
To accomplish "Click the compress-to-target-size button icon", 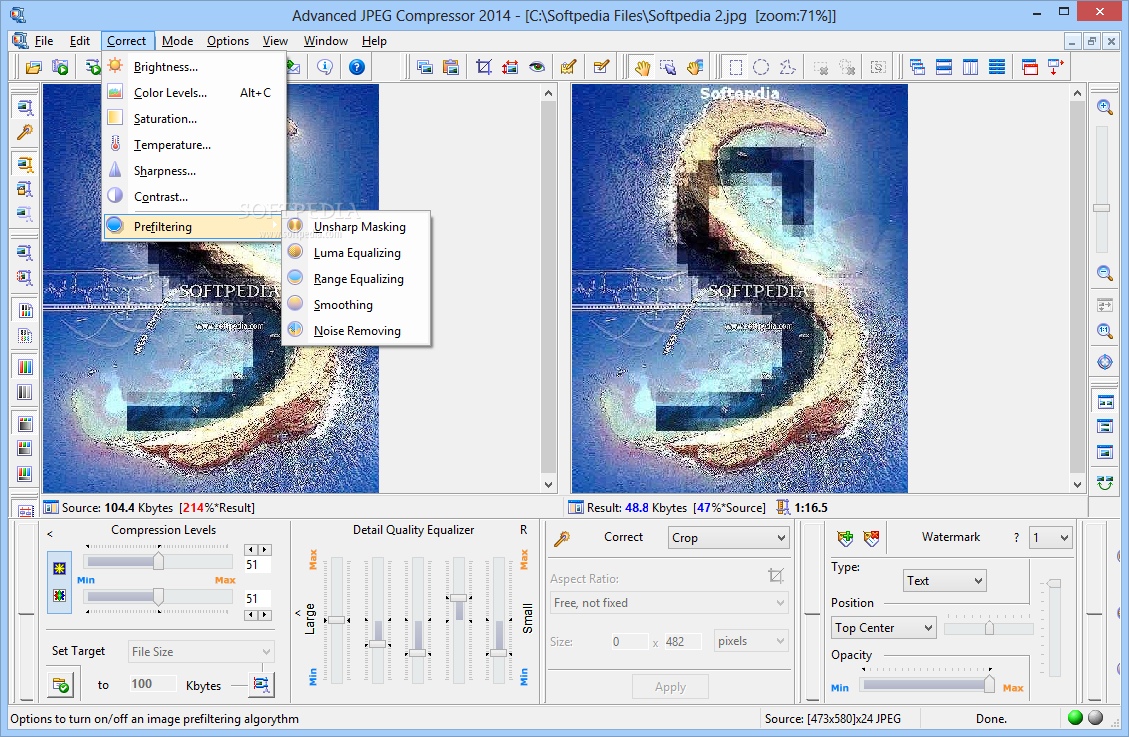I will point(261,684).
